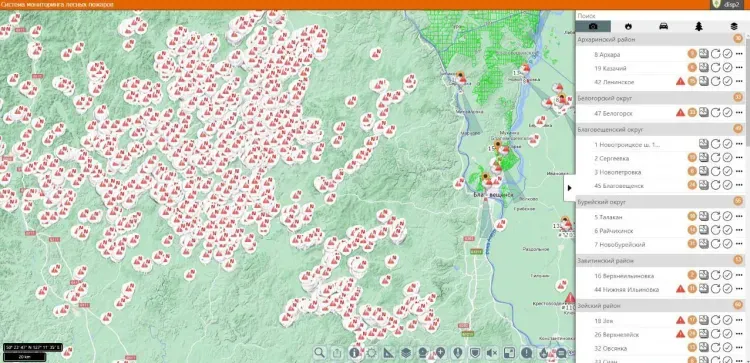Open the brightness sun icon in bottom toolbar
Viewport: 750px width, 363px height.
371,353
